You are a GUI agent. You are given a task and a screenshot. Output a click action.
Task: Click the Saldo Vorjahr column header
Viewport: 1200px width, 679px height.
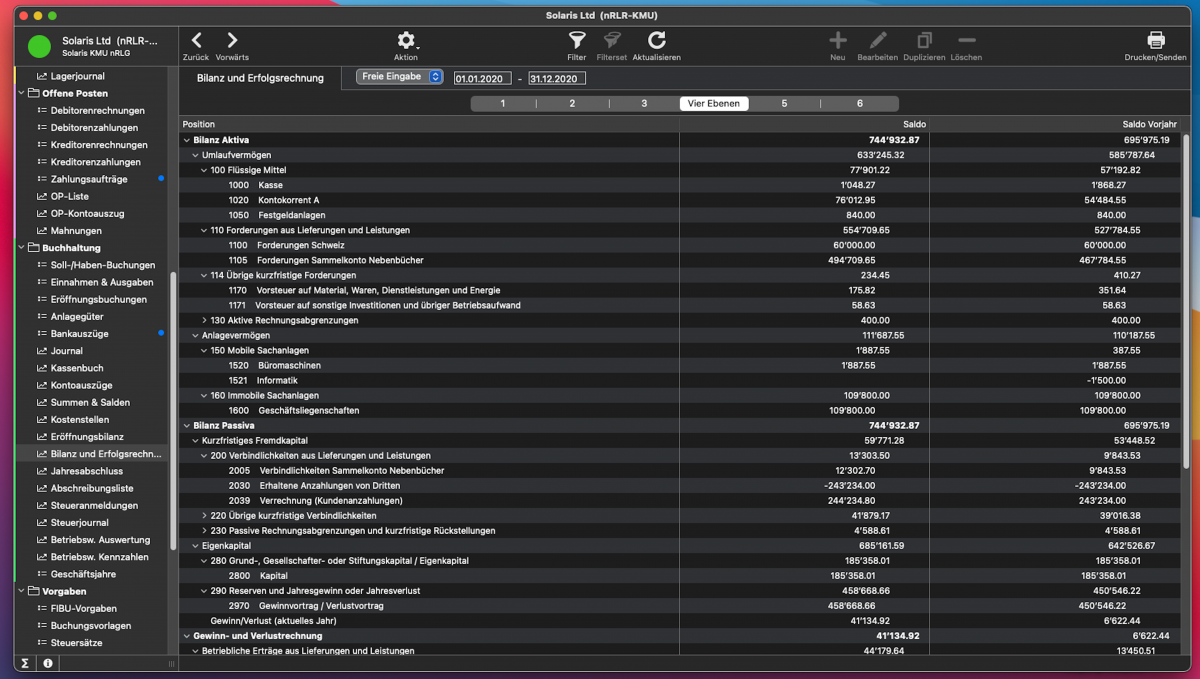tap(1149, 124)
